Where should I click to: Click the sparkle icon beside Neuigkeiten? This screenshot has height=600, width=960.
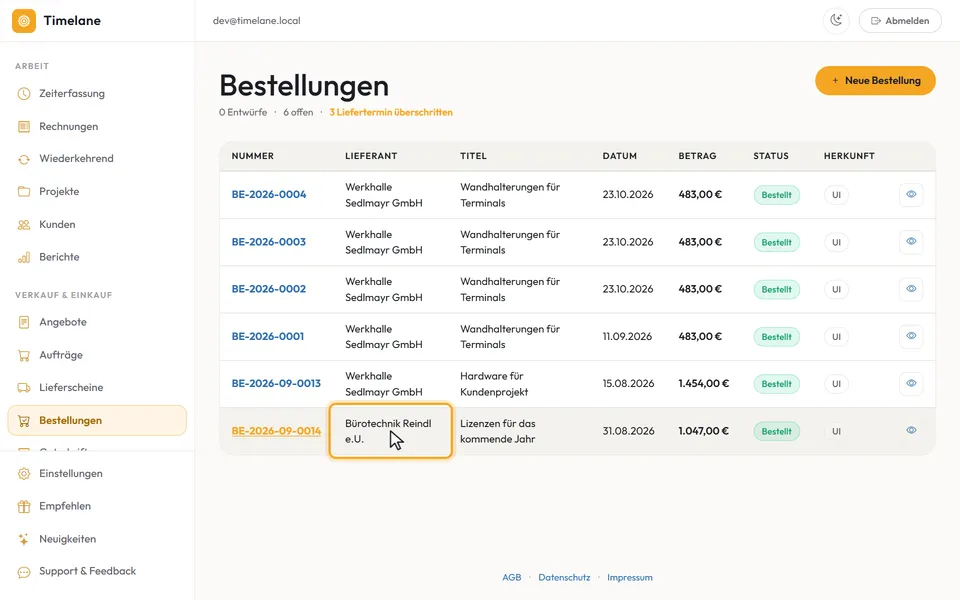pyautogui.click(x=24, y=539)
